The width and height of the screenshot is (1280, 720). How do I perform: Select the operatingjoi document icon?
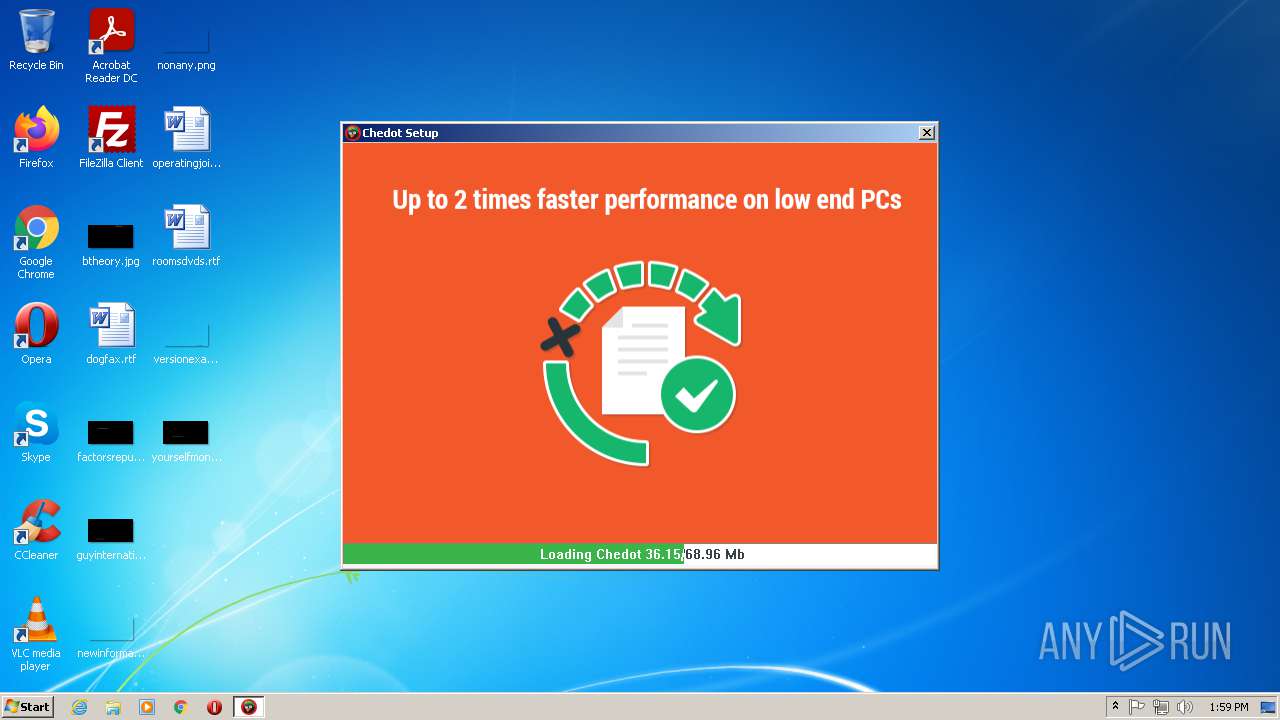point(186,138)
